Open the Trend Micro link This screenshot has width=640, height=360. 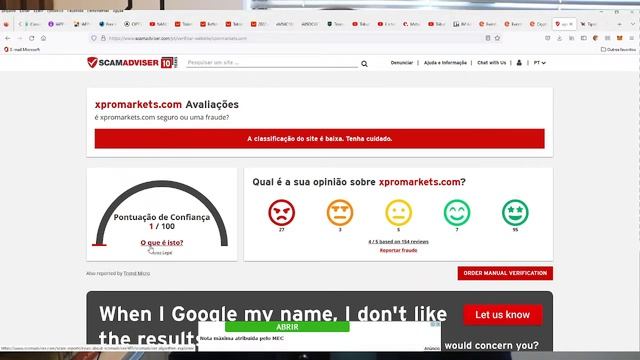pyautogui.click(x=137, y=273)
